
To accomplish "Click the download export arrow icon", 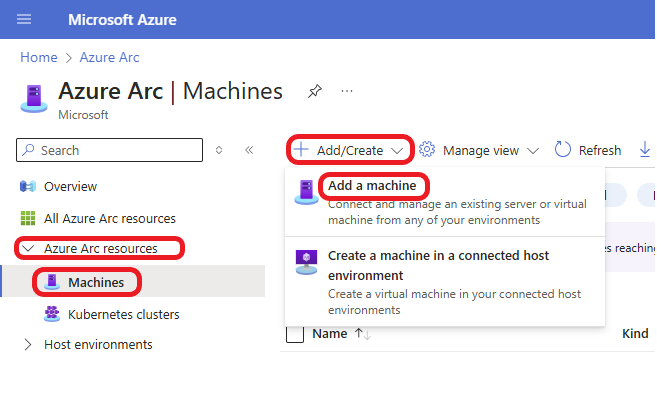I will click(x=645, y=149).
